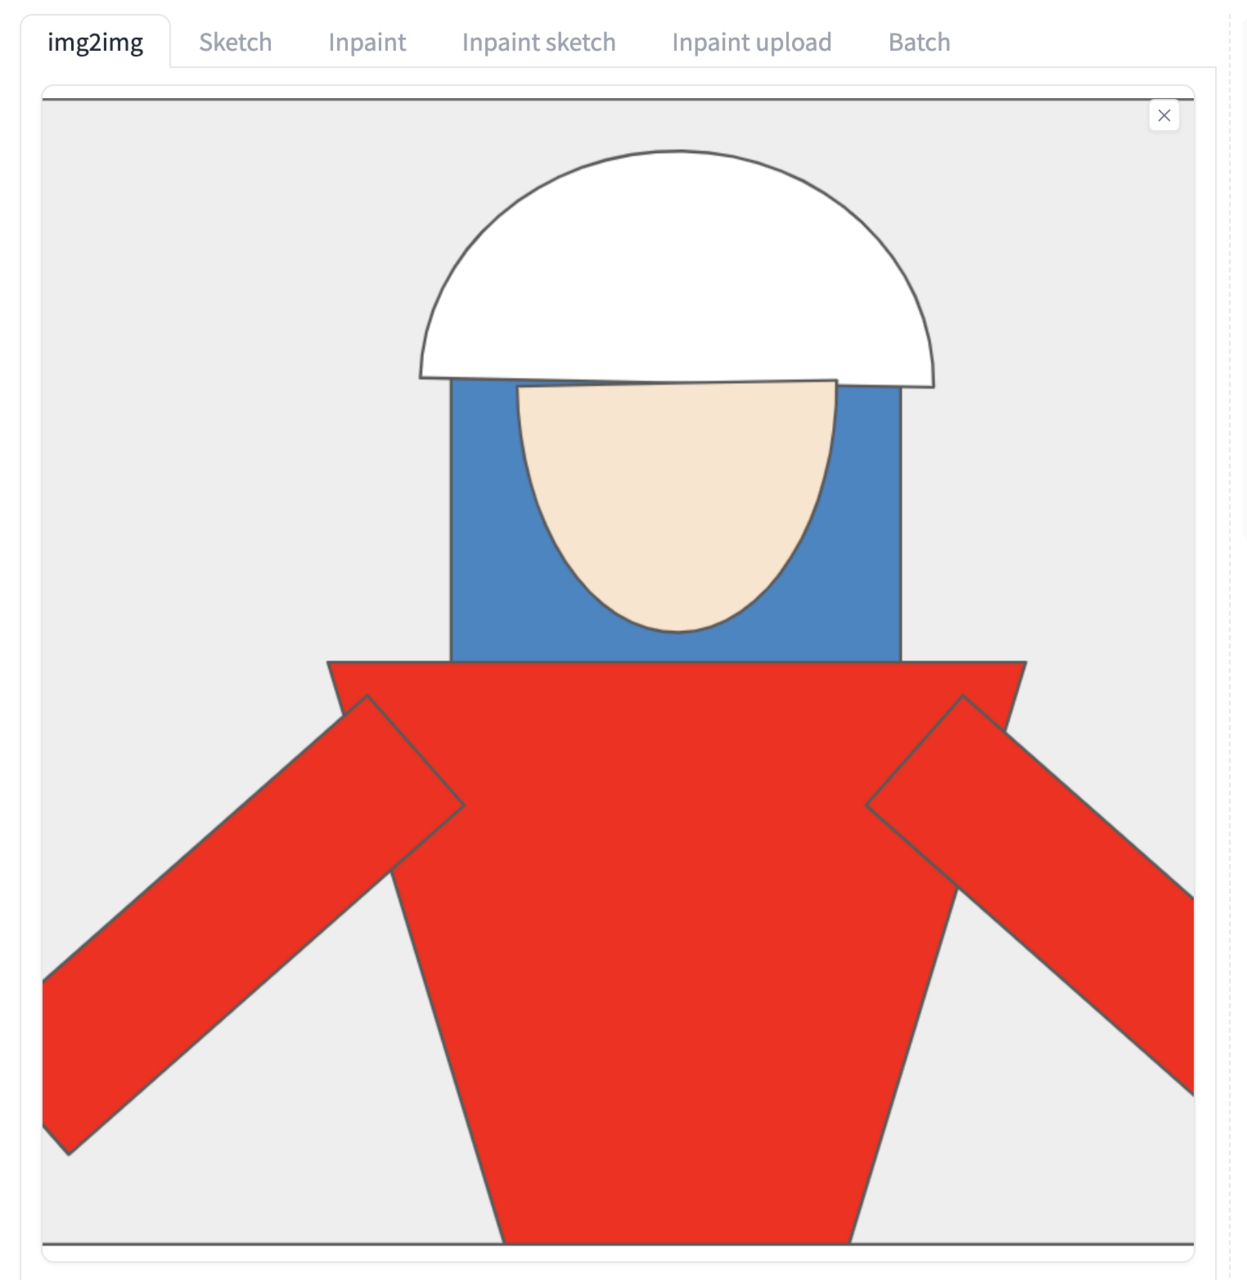The width and height of the screenshot is (1247, 1280).
Task: Go to the Inpaint sketch tab
Action: tap(539, 42)
